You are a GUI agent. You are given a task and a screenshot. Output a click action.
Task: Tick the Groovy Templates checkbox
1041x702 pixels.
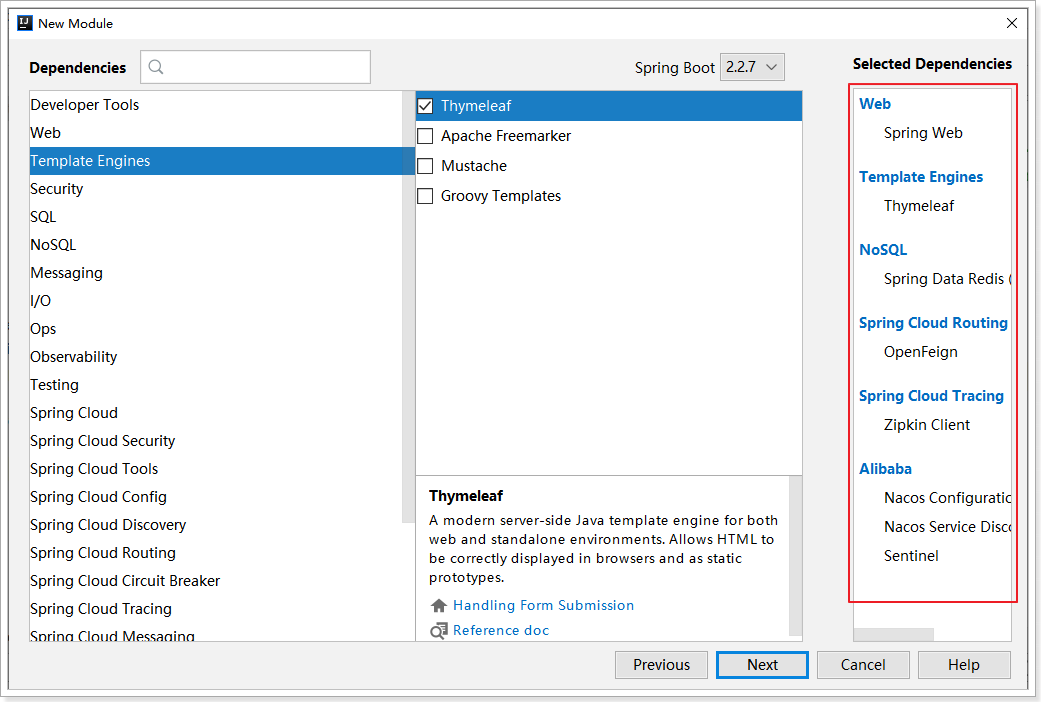[425, 196]
